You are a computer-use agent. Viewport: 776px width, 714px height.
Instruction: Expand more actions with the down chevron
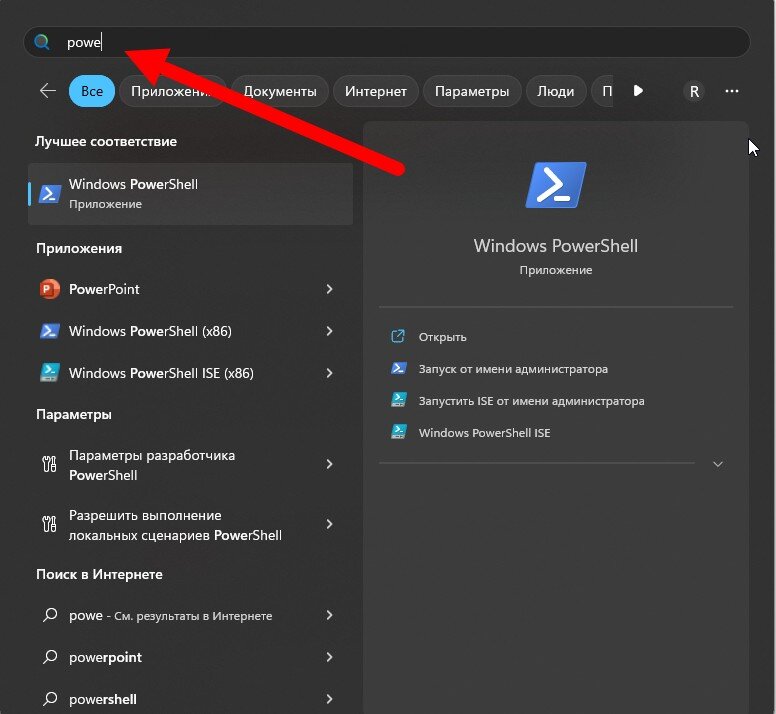pos(718,464)
